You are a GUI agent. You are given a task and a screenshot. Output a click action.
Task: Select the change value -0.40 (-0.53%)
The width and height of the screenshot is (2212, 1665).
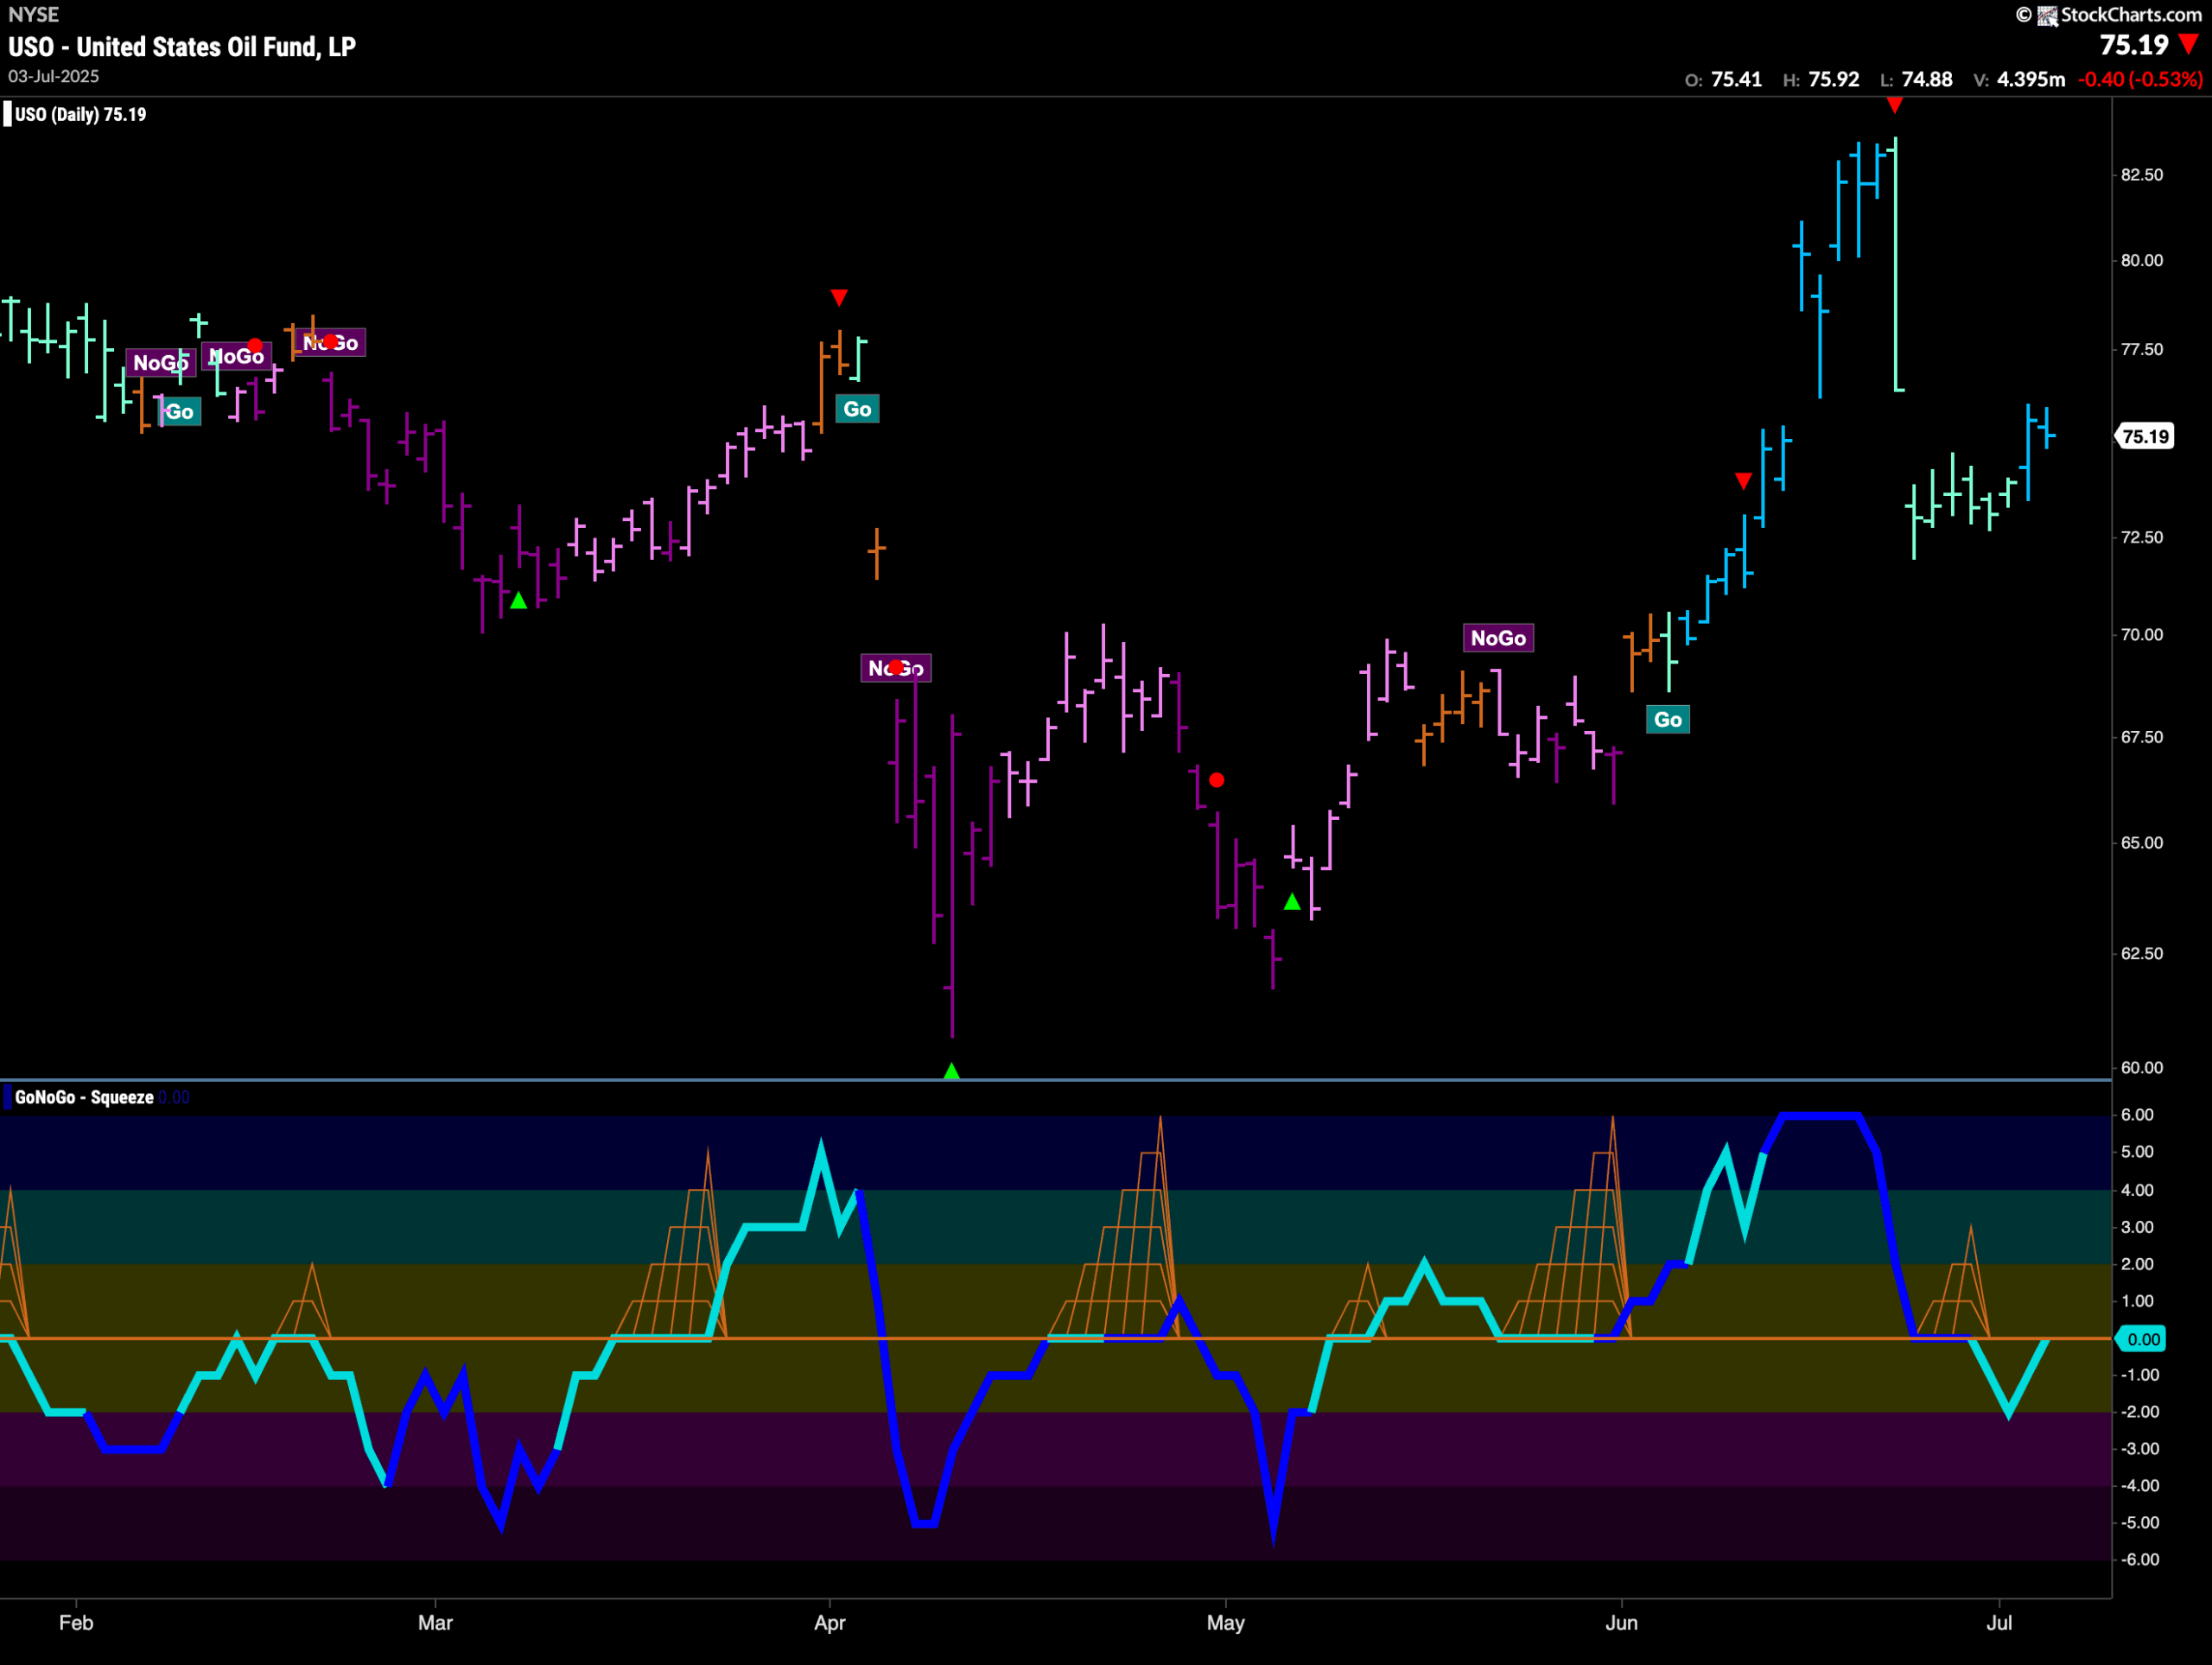click(x=2140, y=79)
